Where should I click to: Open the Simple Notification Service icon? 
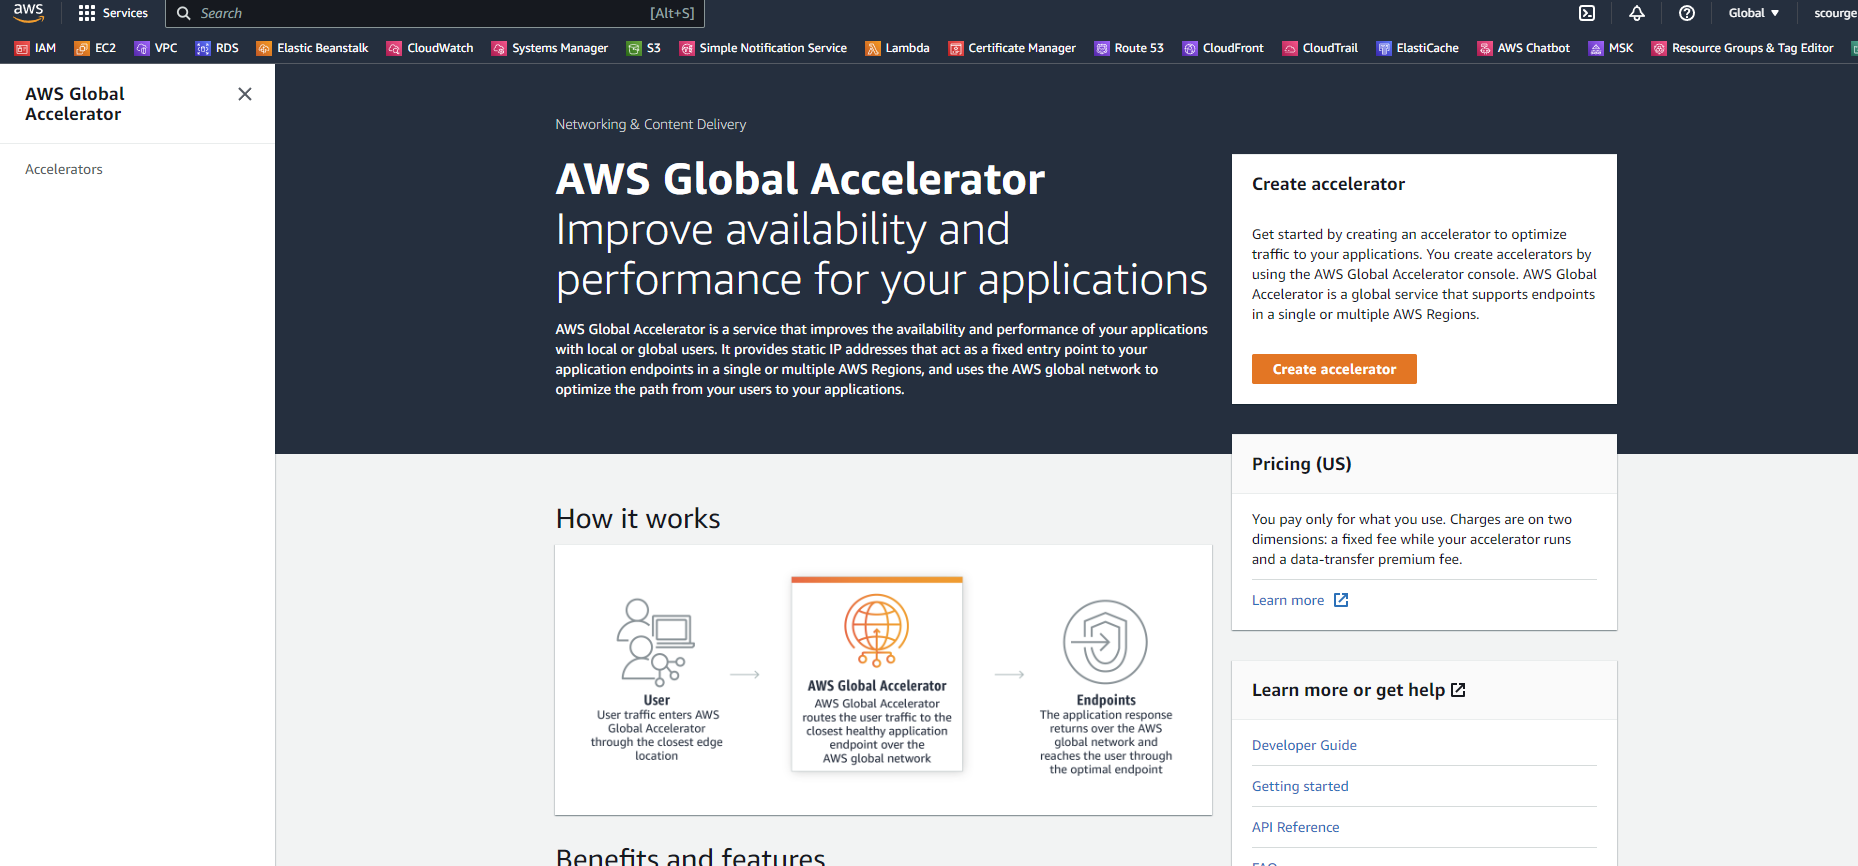tap(687, 48)
